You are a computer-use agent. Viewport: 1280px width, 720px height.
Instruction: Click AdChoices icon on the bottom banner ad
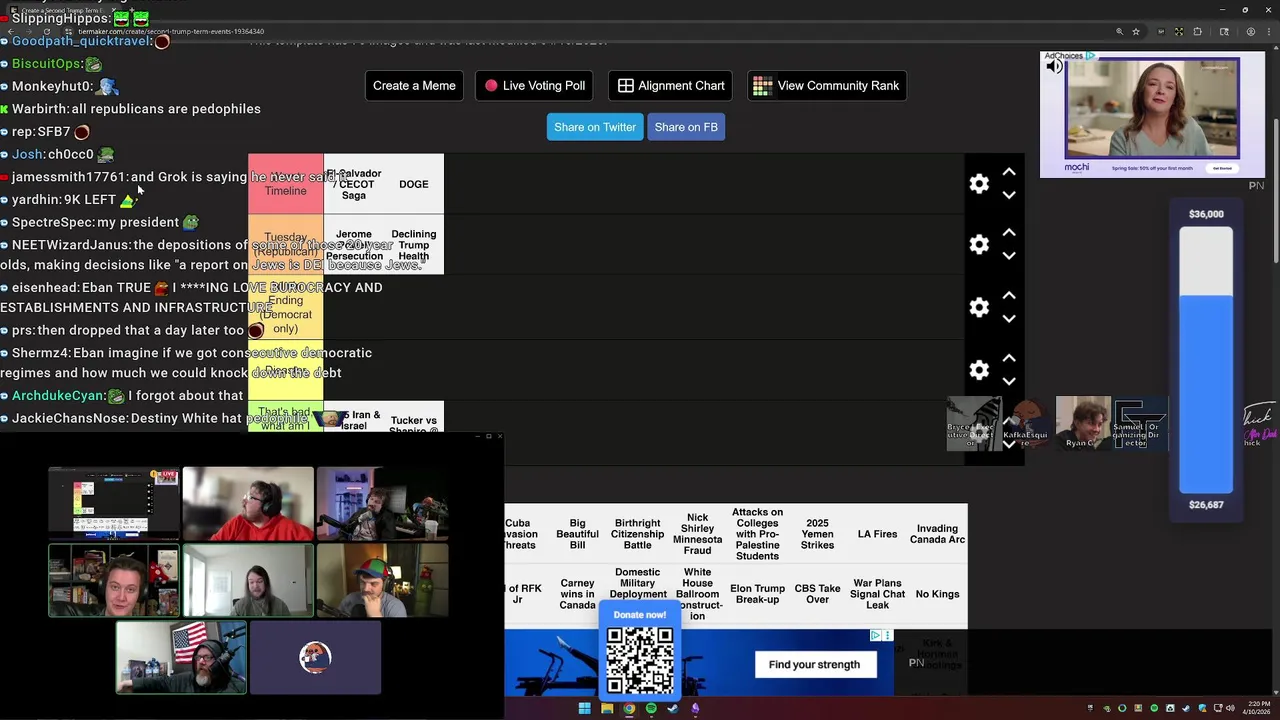tap(875, 635)
